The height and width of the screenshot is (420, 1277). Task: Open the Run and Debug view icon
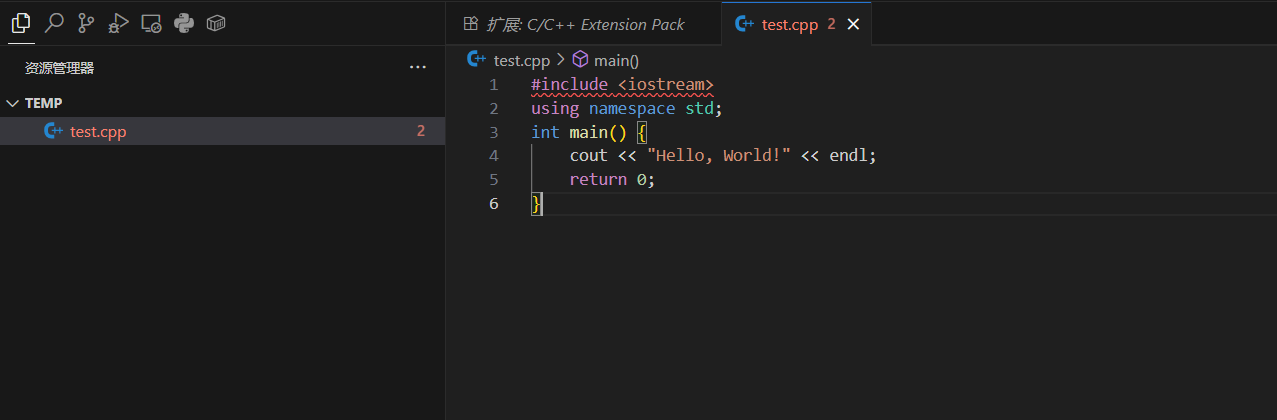point(119,23)
